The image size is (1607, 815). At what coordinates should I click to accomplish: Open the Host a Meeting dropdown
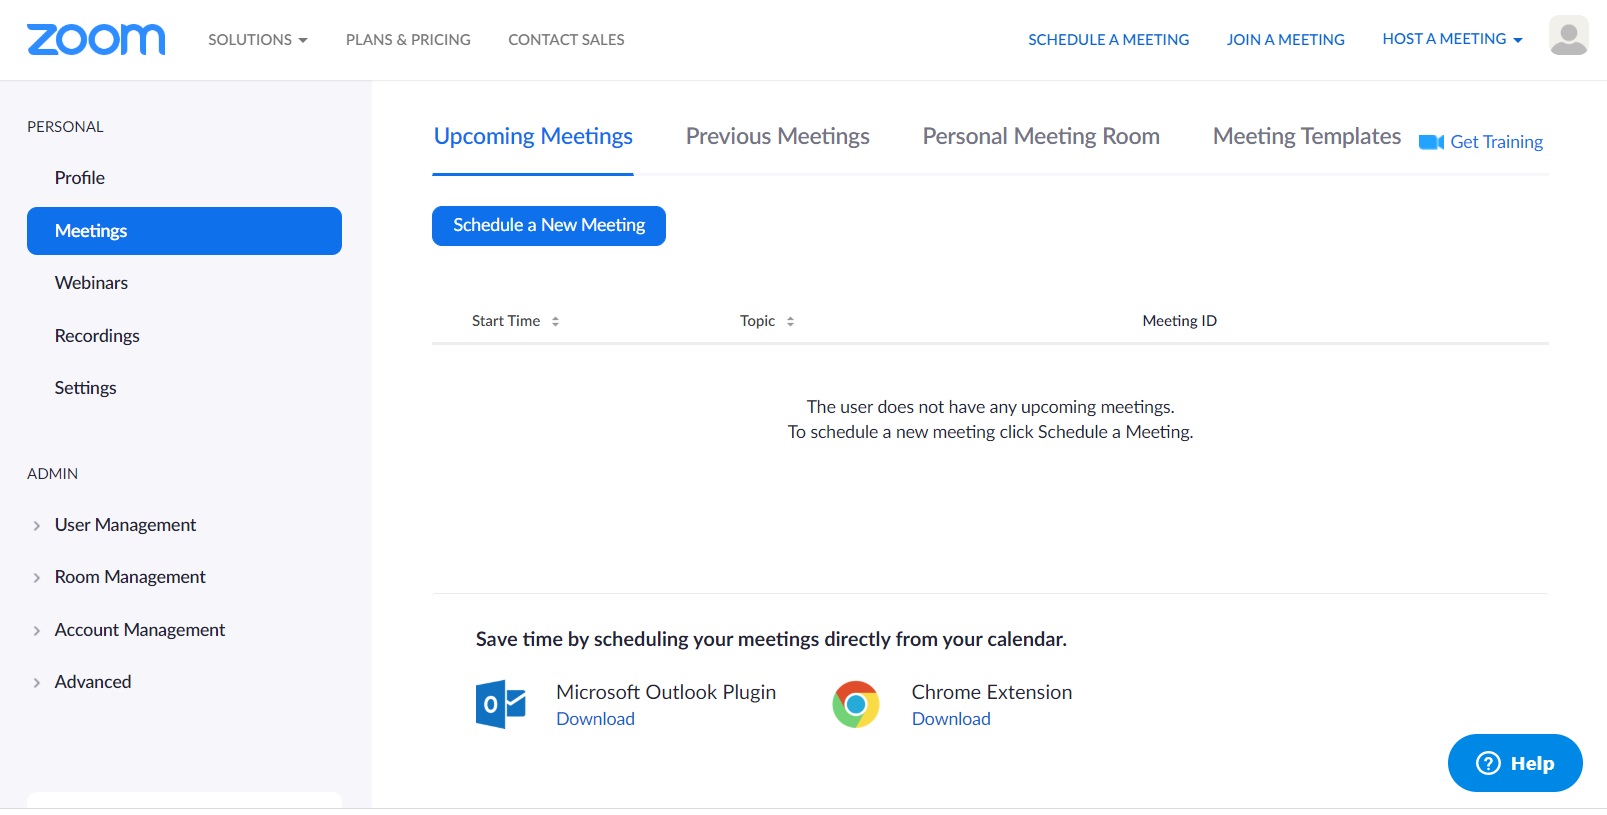click(1452, 39)
